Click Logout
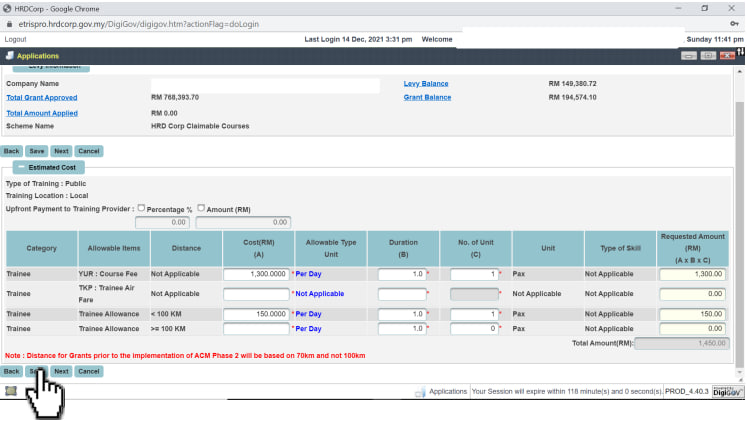 [x=16, y=39]
